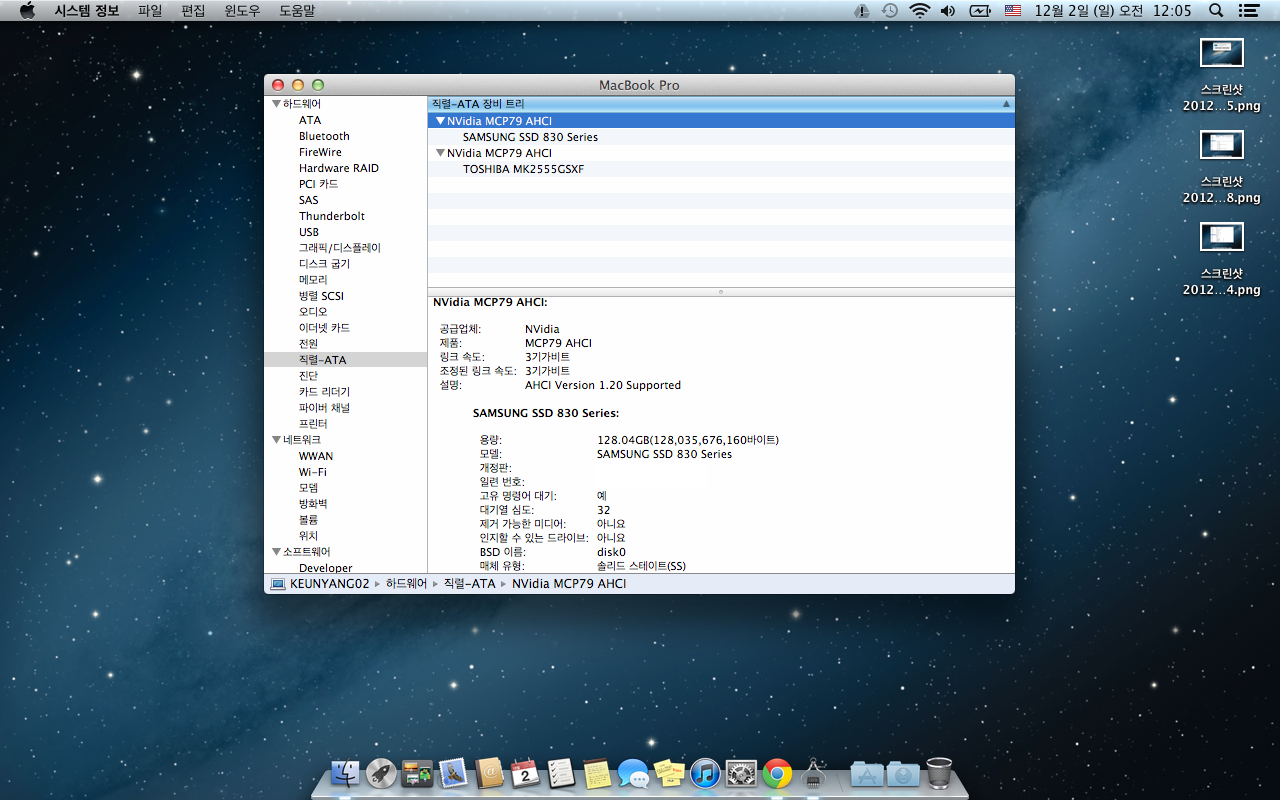
Task: Collapse the 네트워크 section triangle
Action: pyautogui.click(x=276, y=440)
